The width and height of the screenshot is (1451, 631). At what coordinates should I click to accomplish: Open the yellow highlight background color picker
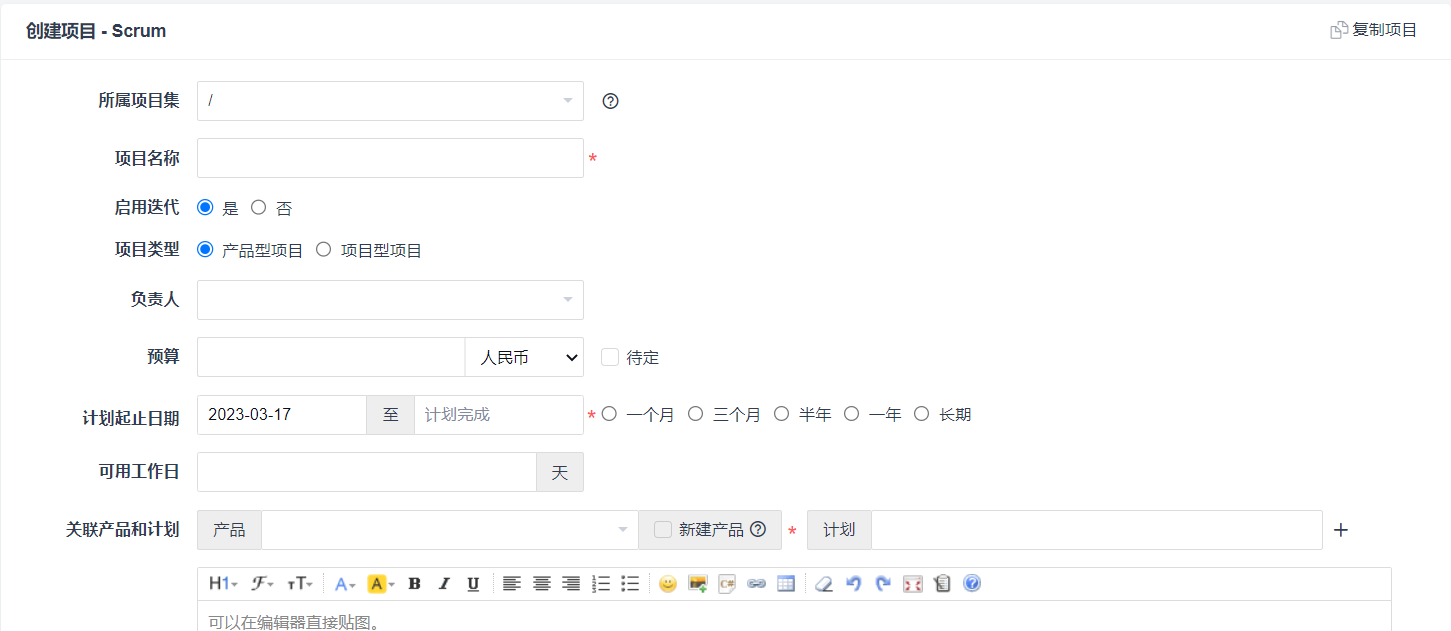381,584
